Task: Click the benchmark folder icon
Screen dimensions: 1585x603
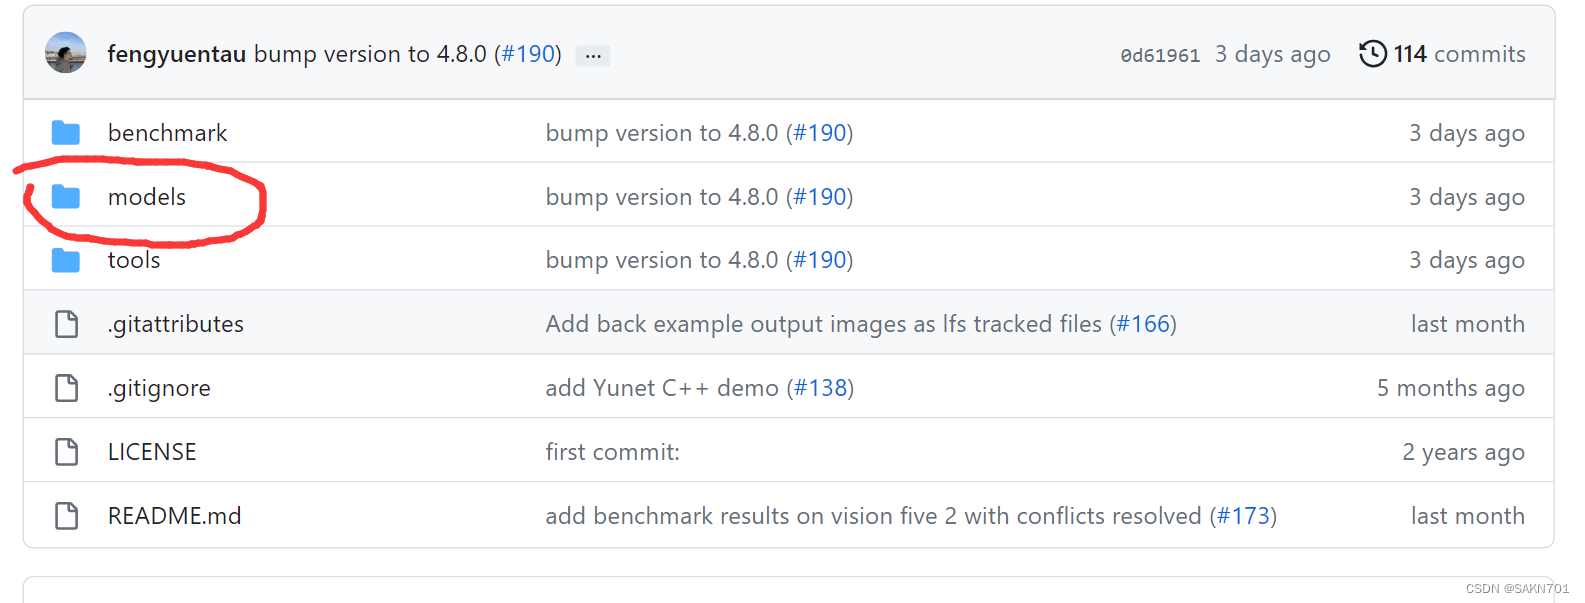Action: coord(66,133)
